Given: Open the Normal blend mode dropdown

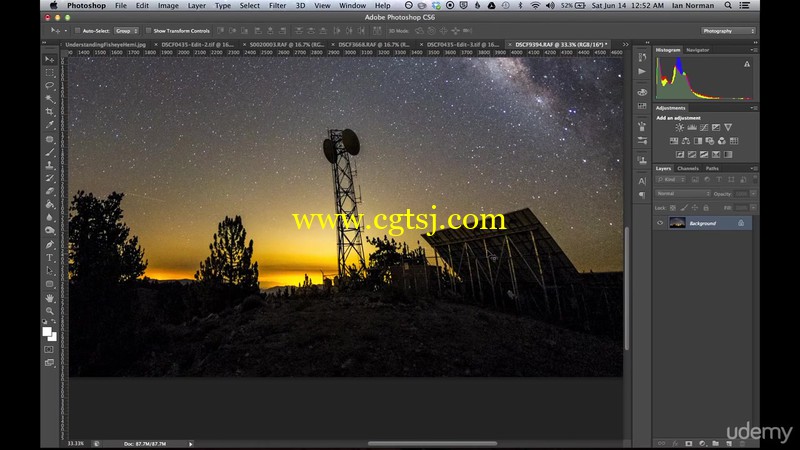Looking at the screenshot, I should click(683, 194).
